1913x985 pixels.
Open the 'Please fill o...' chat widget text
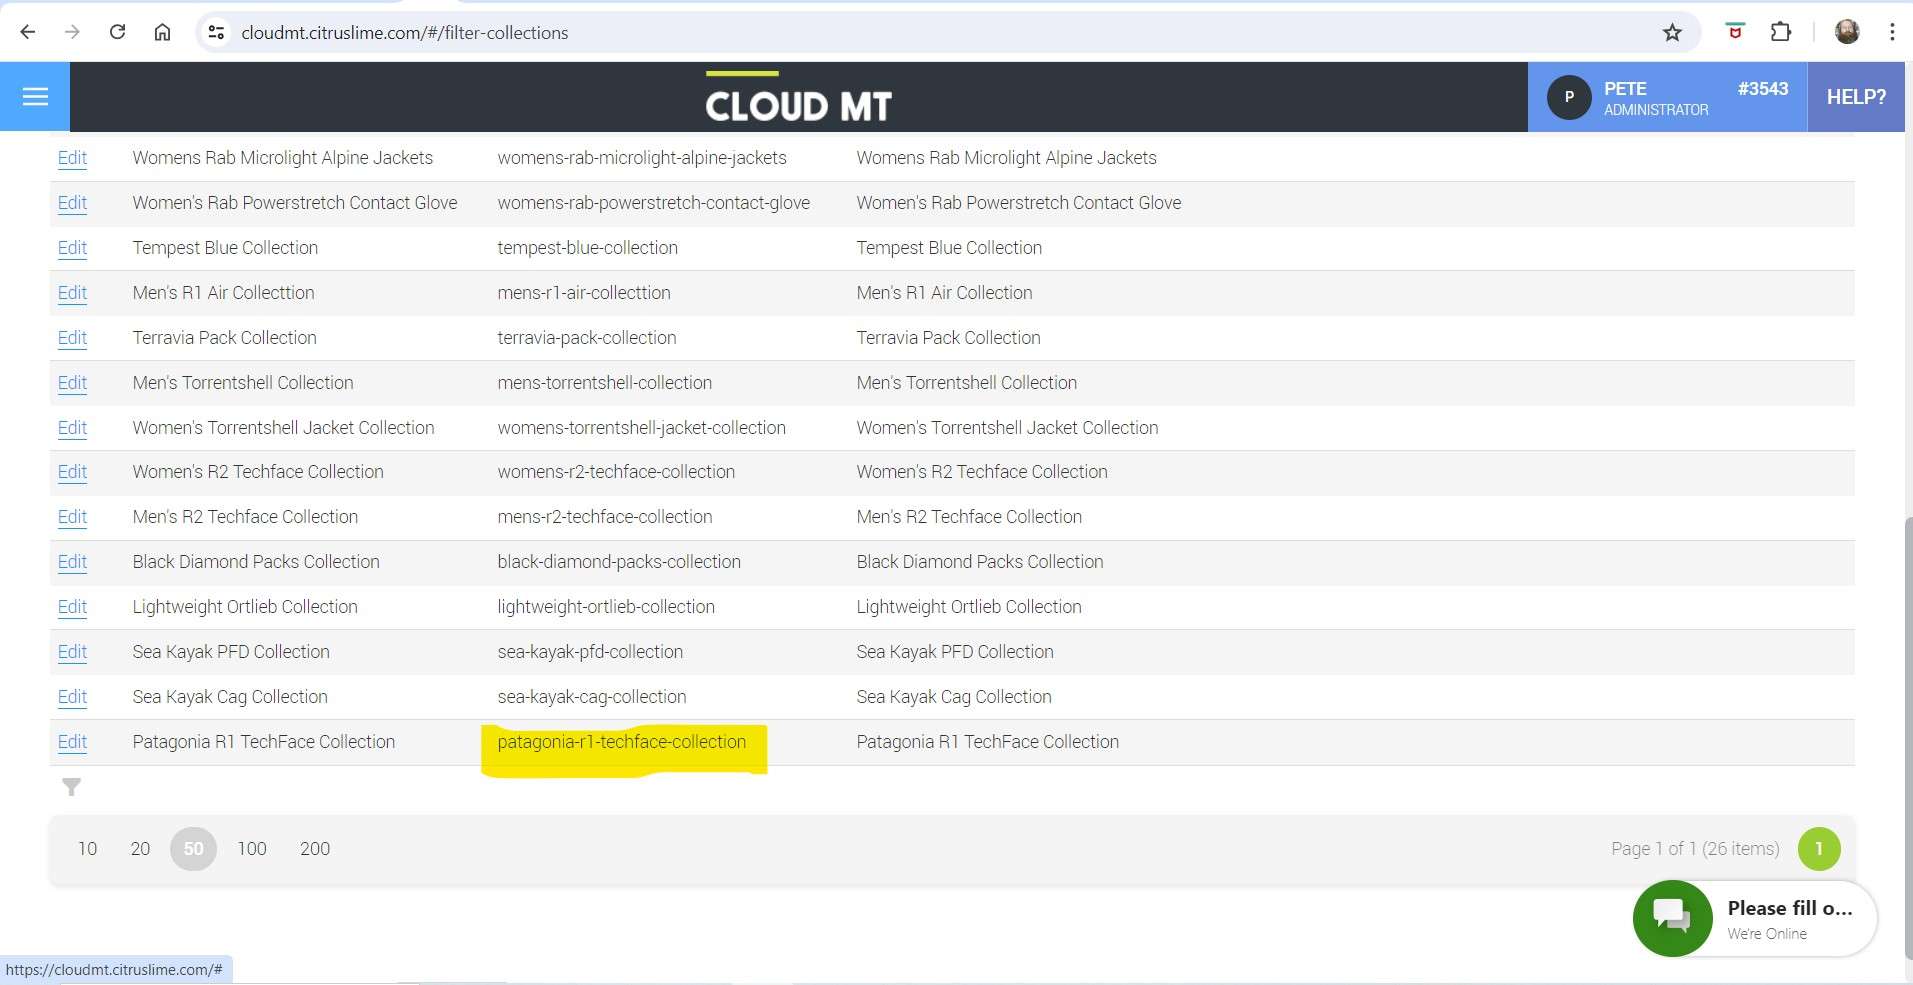point(1790,908)
